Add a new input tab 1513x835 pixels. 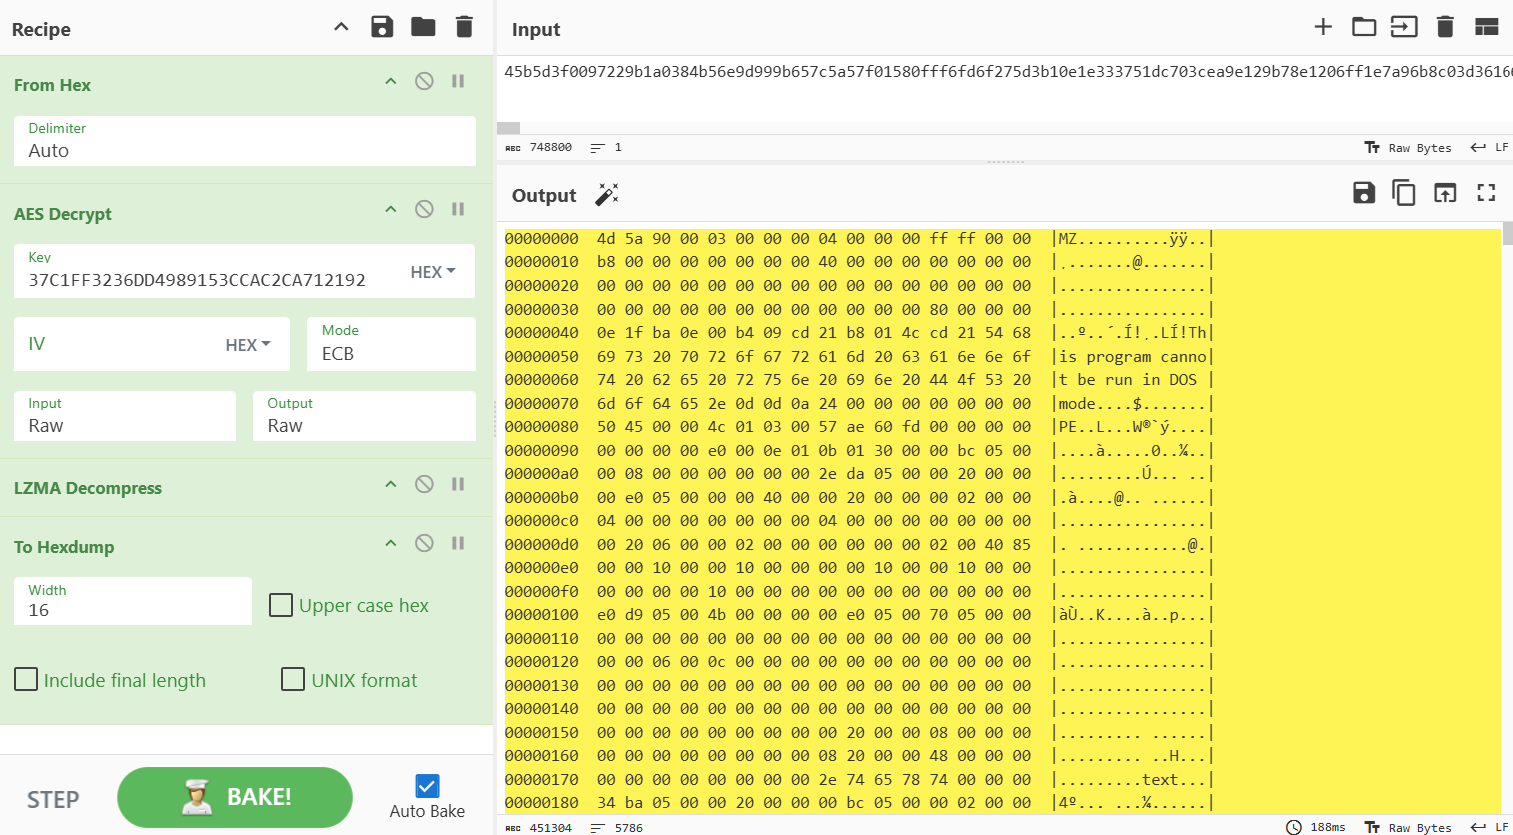point(1323,27)
